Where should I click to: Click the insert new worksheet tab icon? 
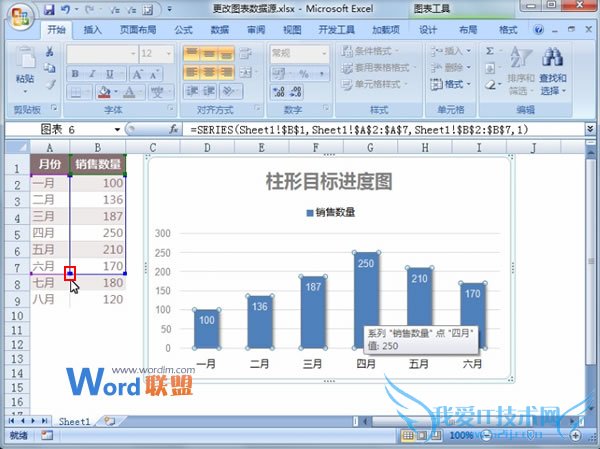(109, 421)
